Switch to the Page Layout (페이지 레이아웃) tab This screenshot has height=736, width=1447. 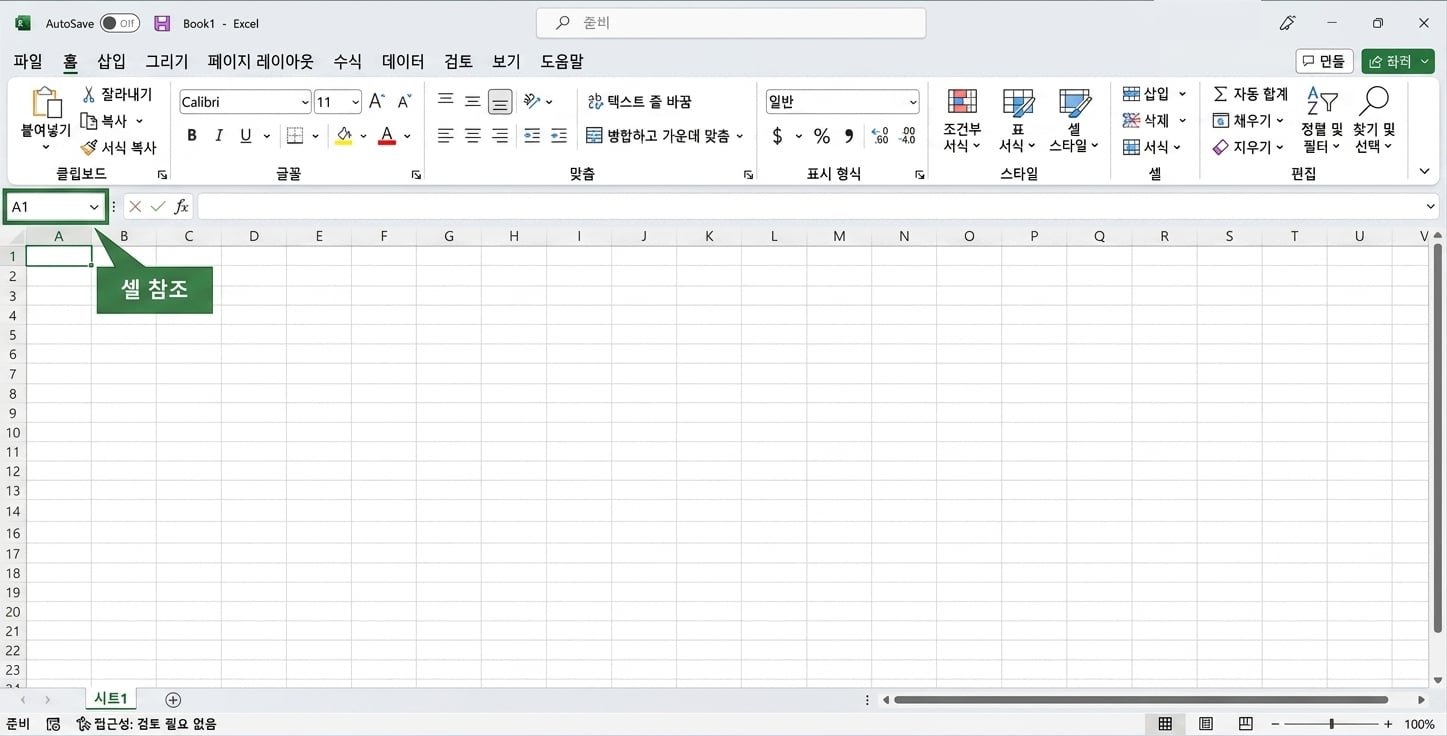[x=260, y=62]
